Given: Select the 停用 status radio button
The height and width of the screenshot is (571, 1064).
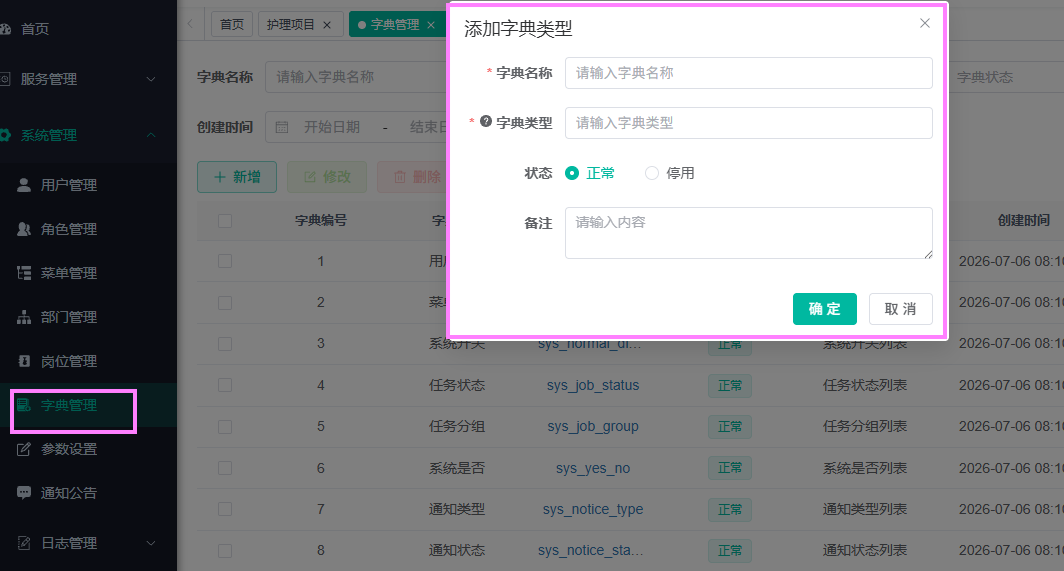Looking at the screenshot, I should (651, 173).
